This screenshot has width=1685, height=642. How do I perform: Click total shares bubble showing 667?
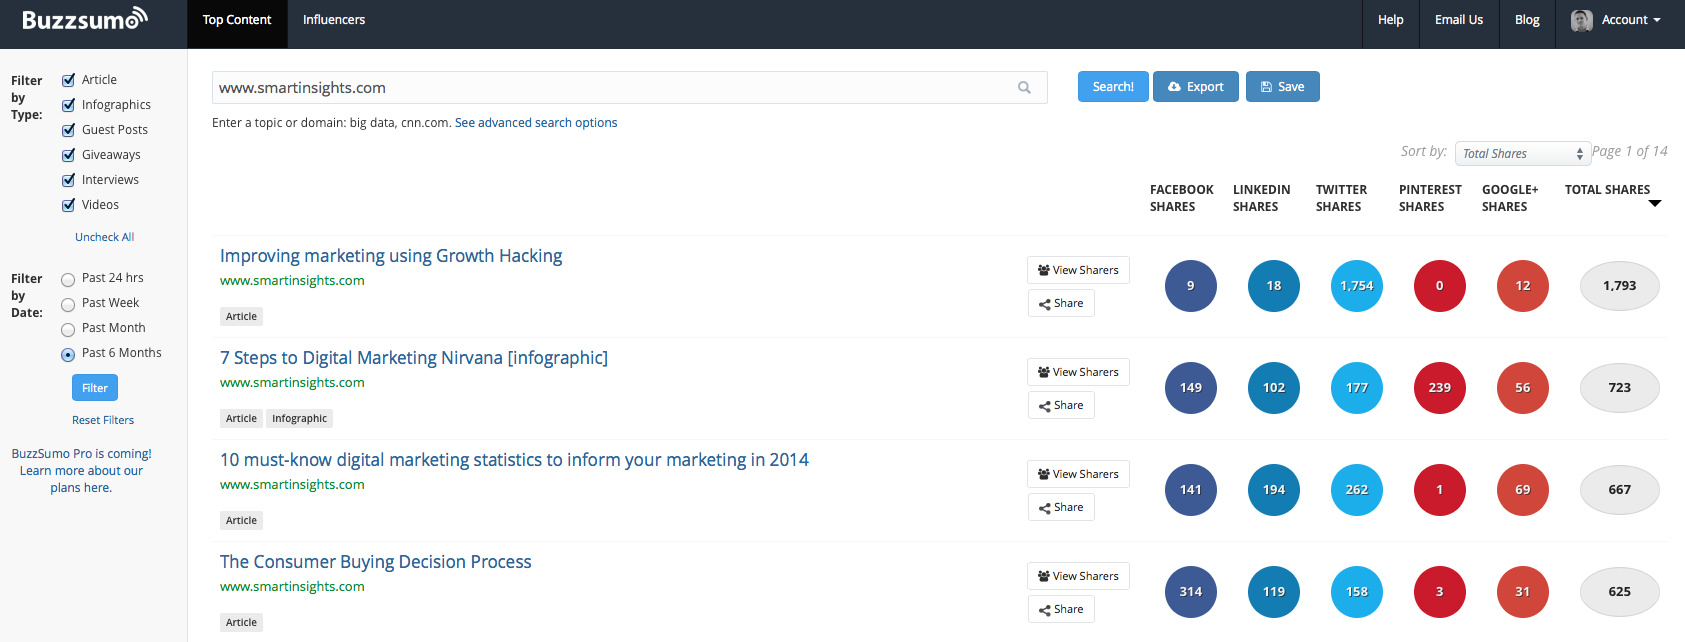click(x=1620, y=490)
